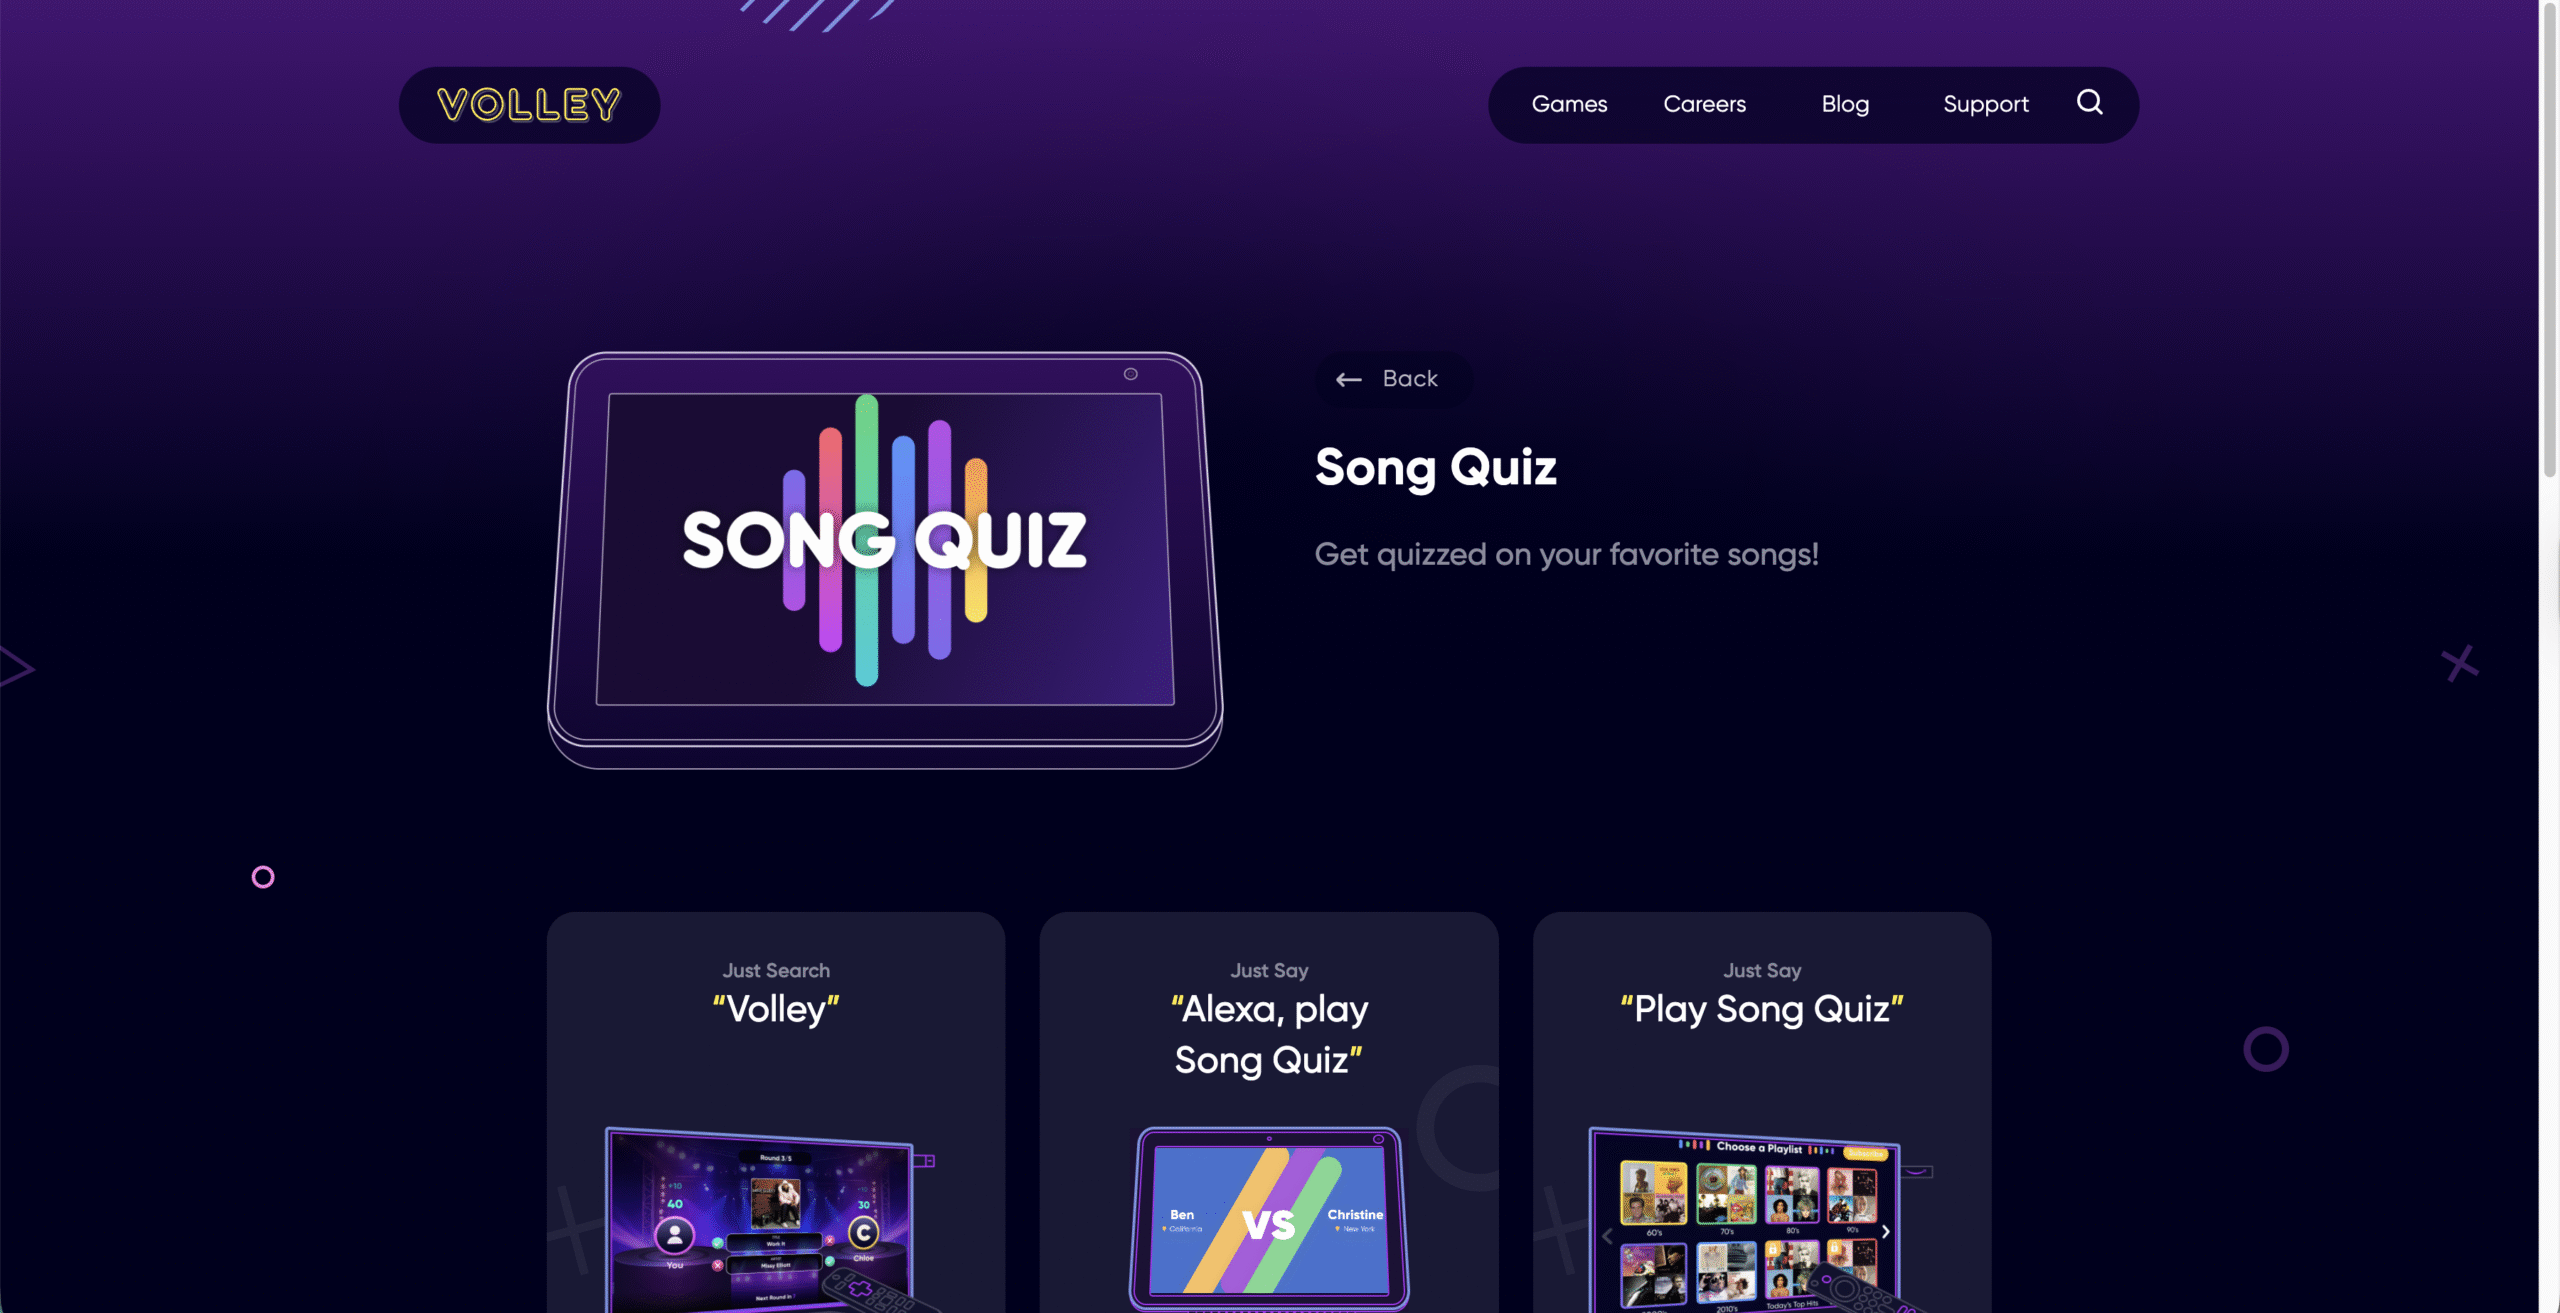Click the Song Quiz tablet graphic

tap(885, 559)
